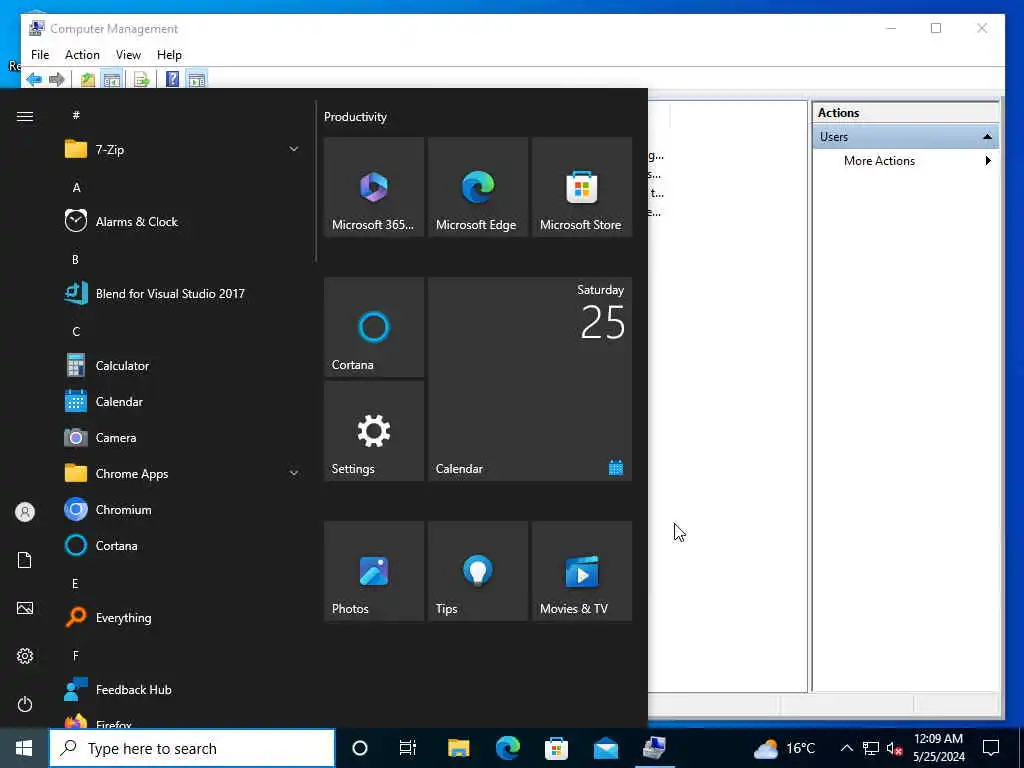Click the Back arrow in Computer Management toolbar
This screenshot has height=768, width=1024.
pyautogui.click(x=34, y=80)
